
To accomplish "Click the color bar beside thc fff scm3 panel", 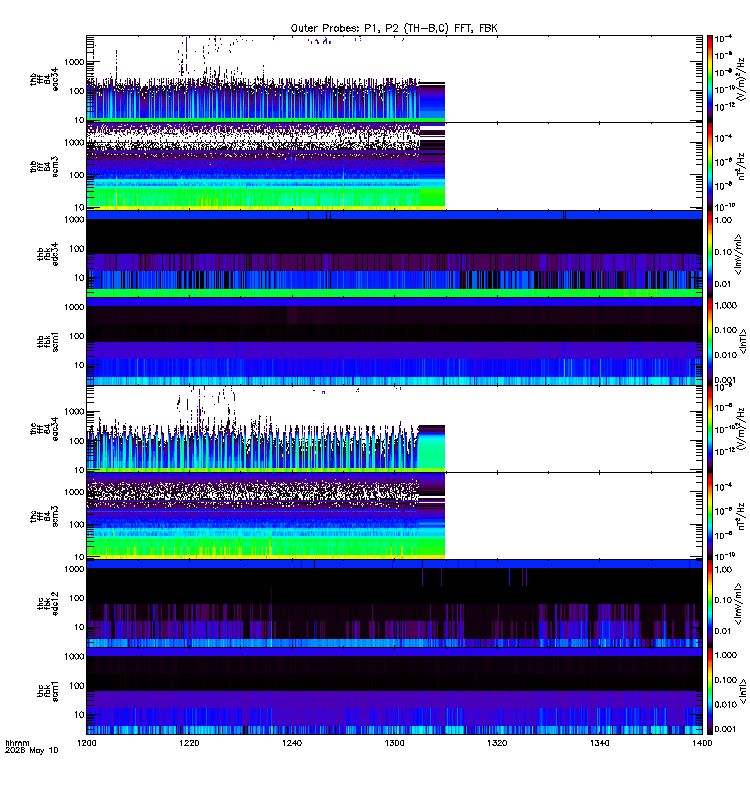I will (709, 516).
